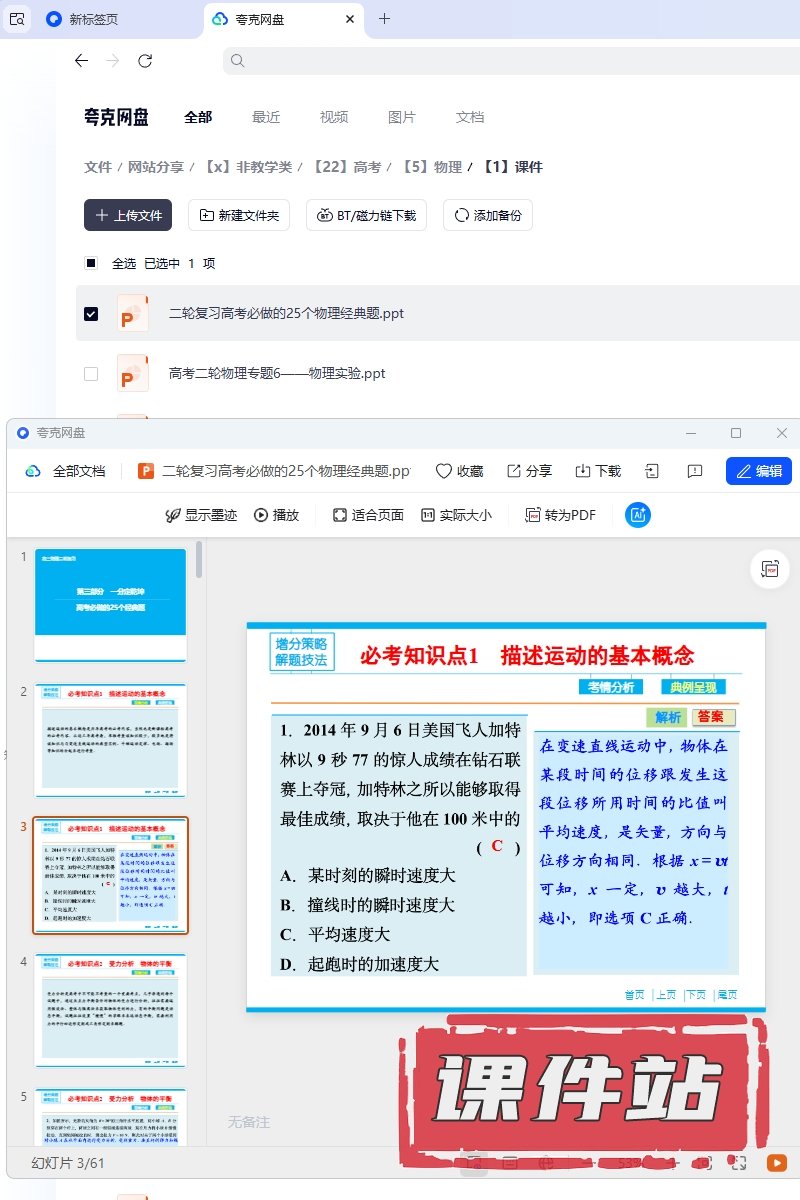Reload page with browser refresh icon
This screenshot has height=1200, width=800.
(145, 61)
